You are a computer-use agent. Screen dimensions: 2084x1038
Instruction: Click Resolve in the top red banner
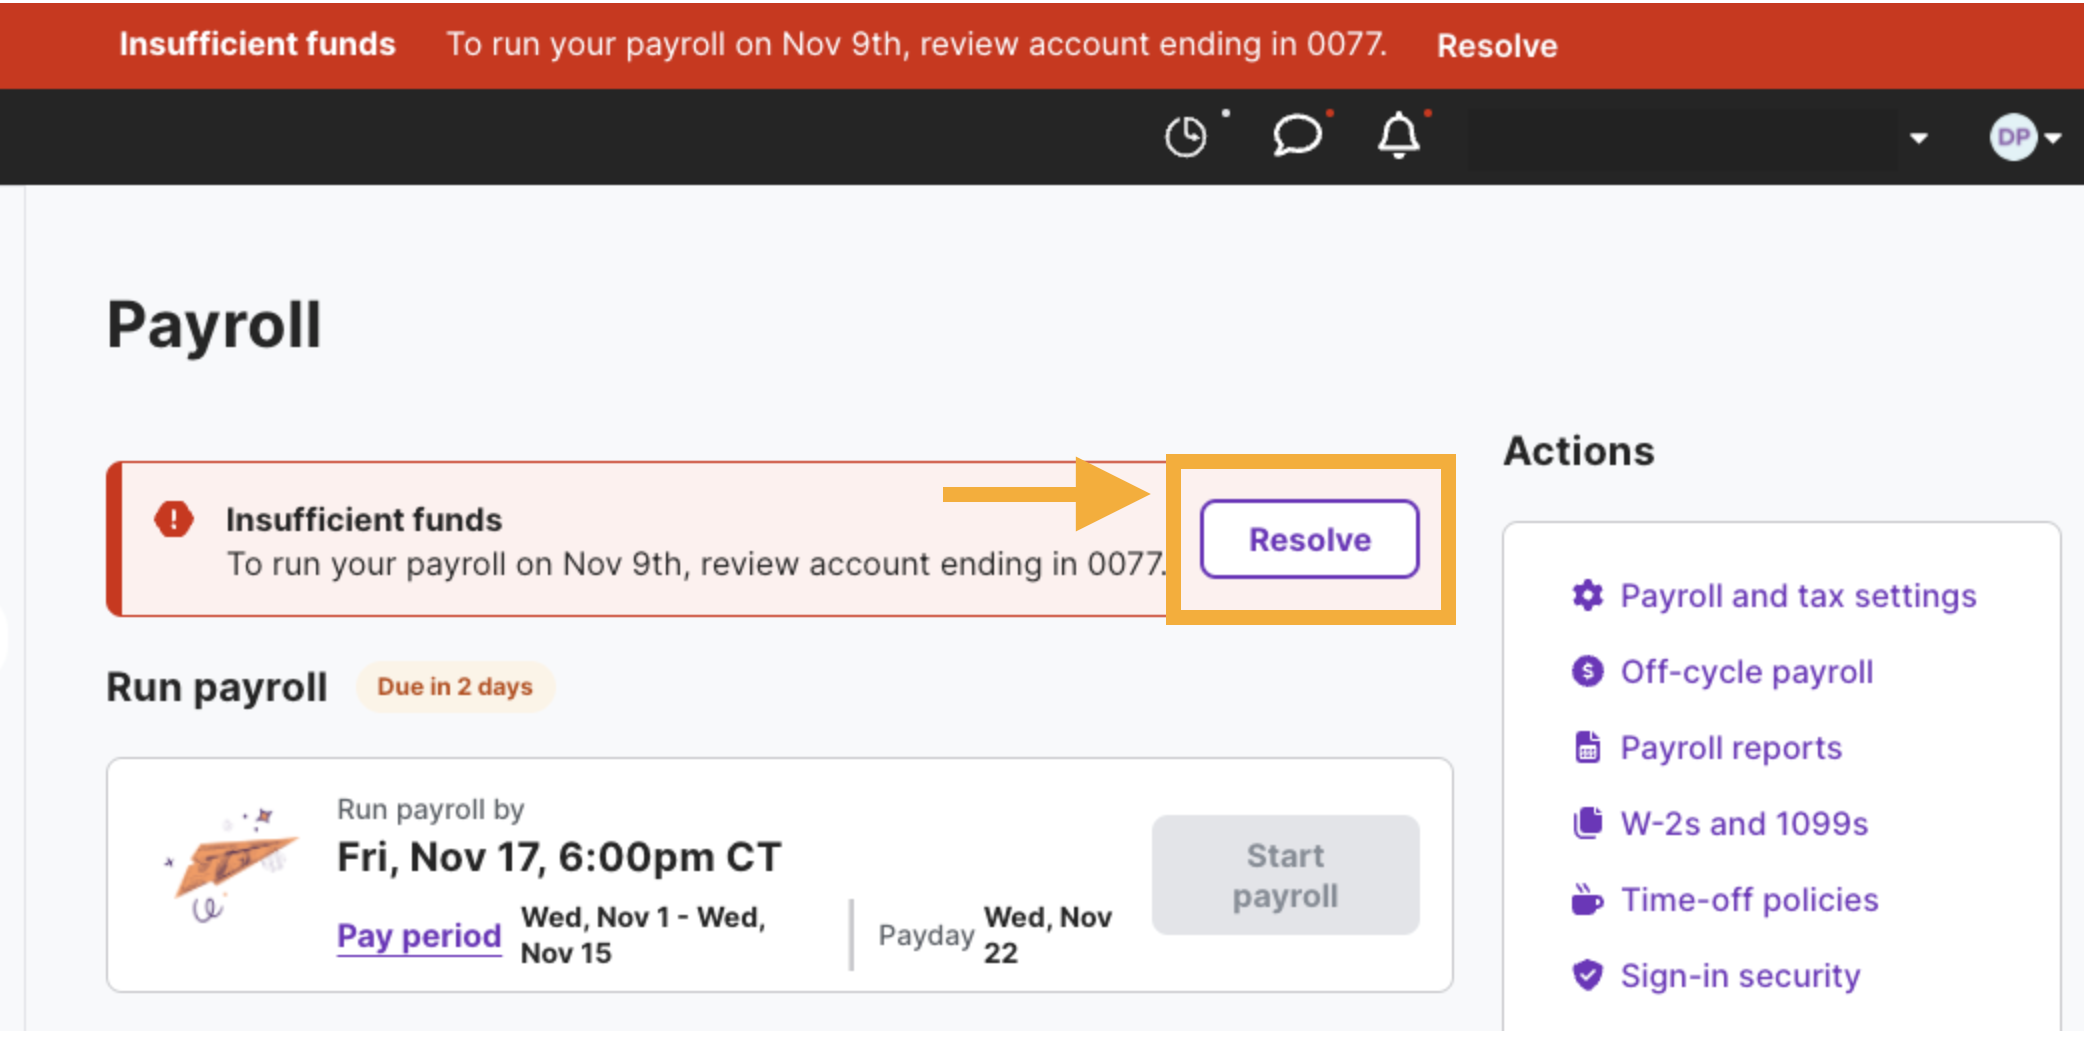click(x=1497, y=45)
